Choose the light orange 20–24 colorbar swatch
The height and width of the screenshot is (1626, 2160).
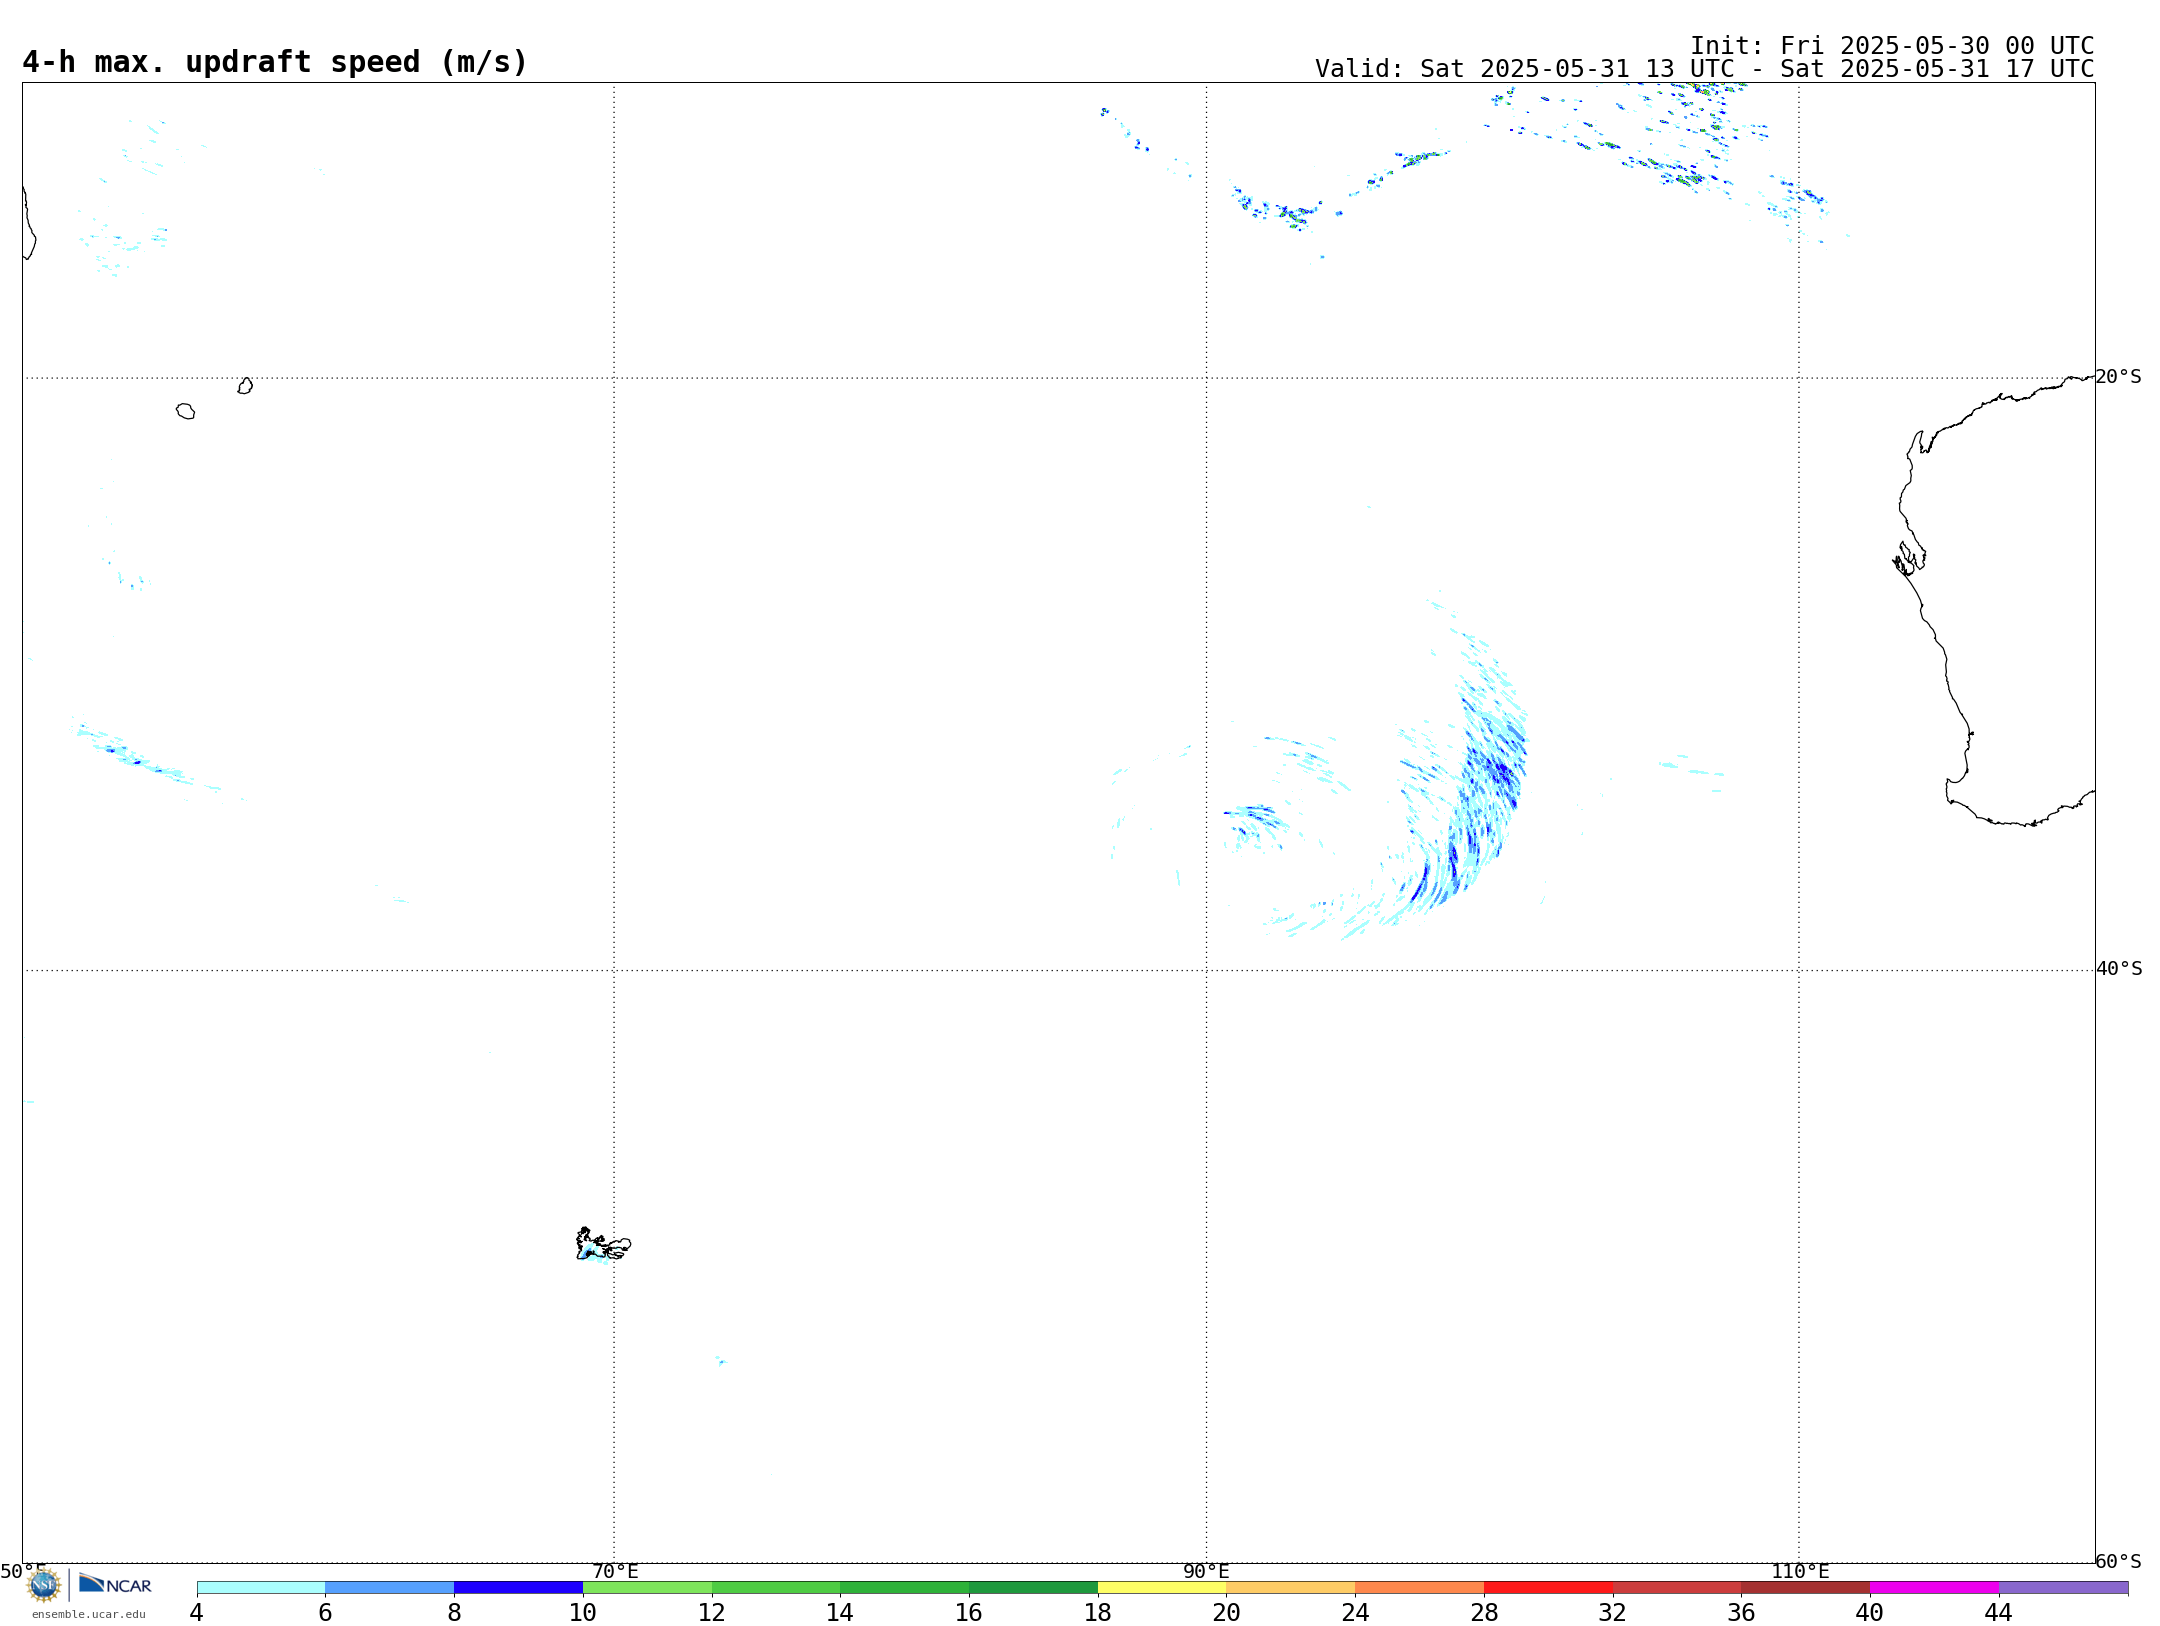pyautogui.click(x=1291, y=1588)
